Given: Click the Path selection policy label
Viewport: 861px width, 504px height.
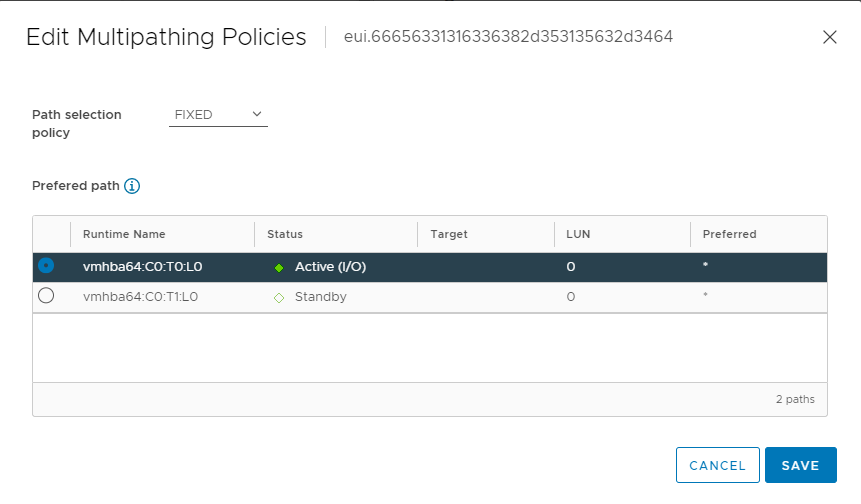Looking at the screenshot, I should click(76, 124).
